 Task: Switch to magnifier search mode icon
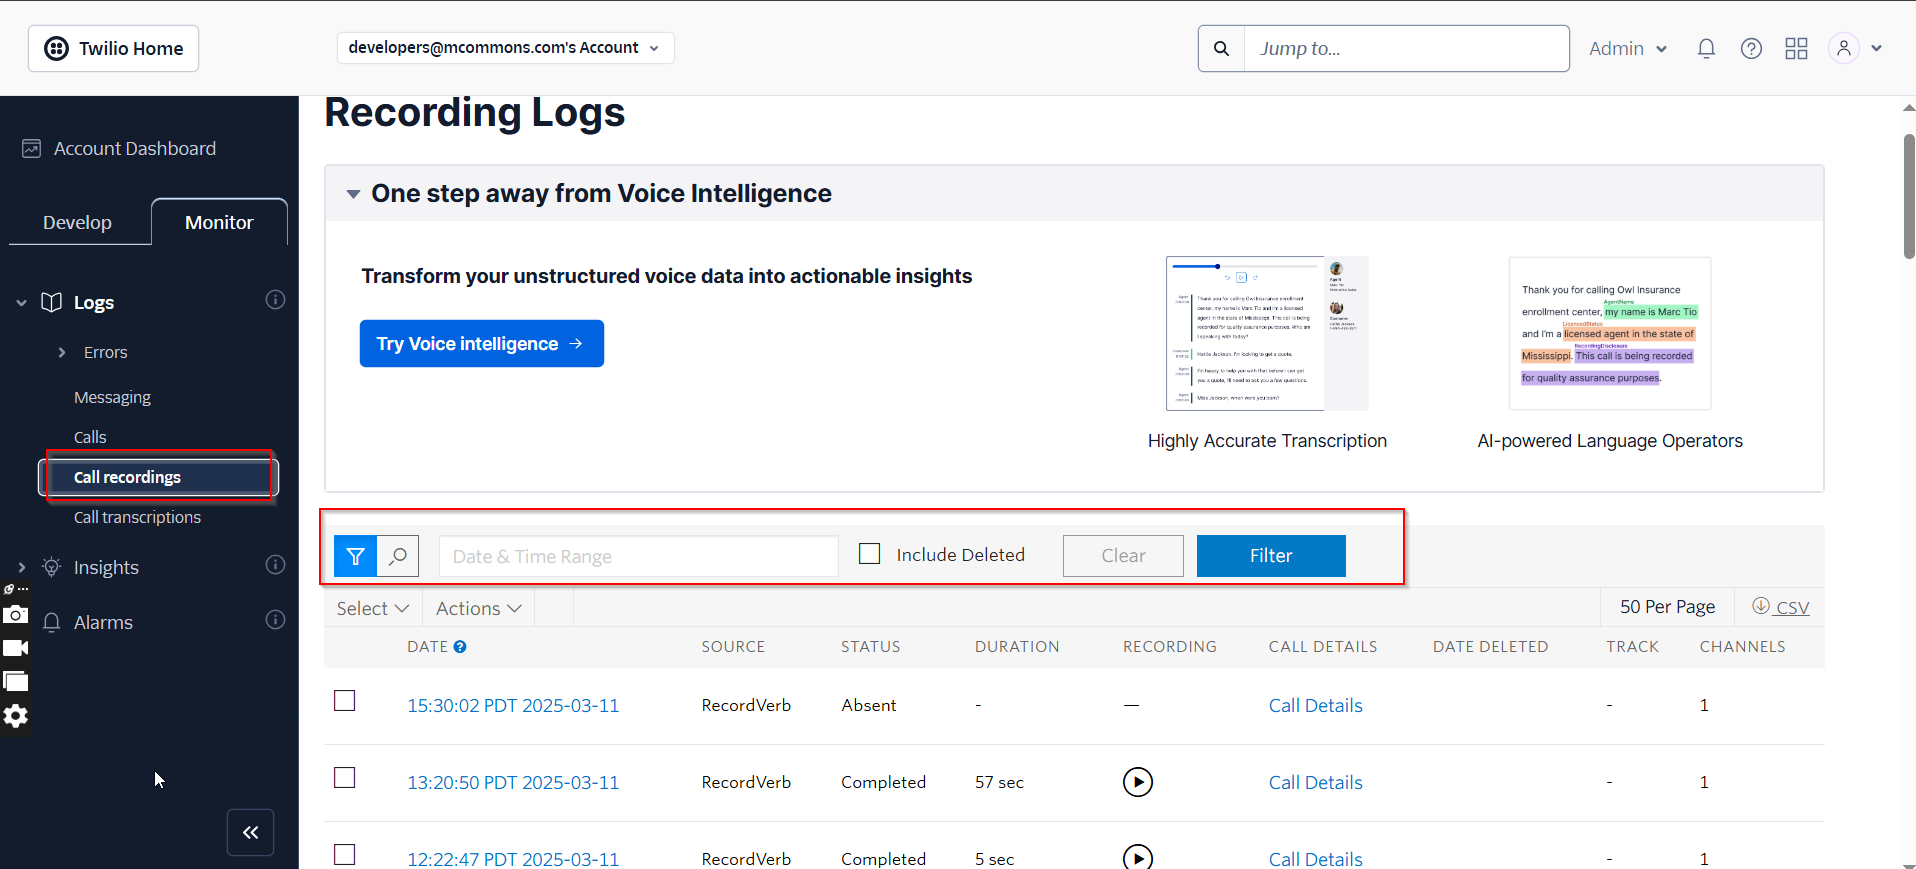pos(398,556)
